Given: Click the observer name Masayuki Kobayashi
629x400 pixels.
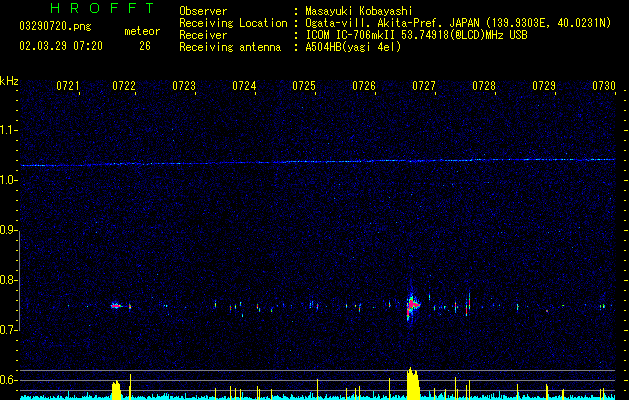Looking at the screenshot, I should 359,11.
